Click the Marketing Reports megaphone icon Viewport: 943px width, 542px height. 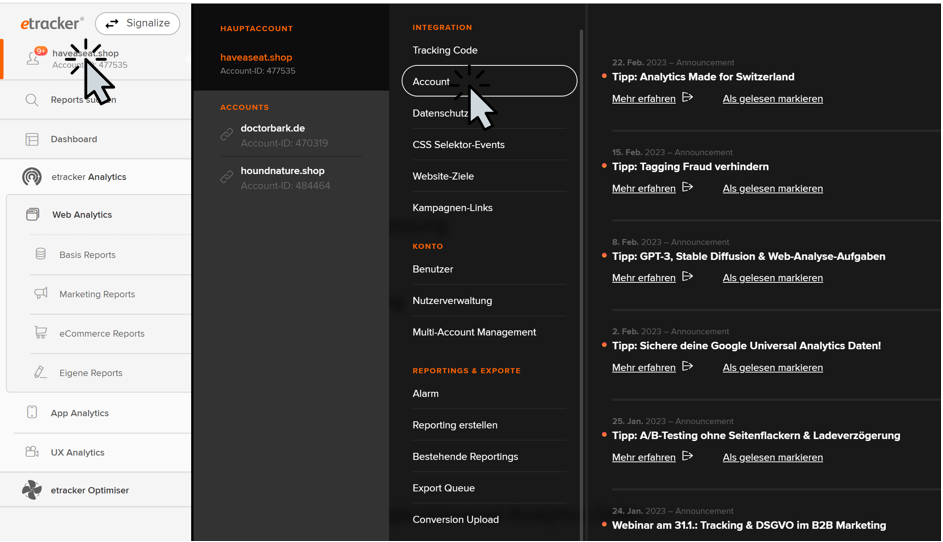pyautogui.click(x=41, y=294)
